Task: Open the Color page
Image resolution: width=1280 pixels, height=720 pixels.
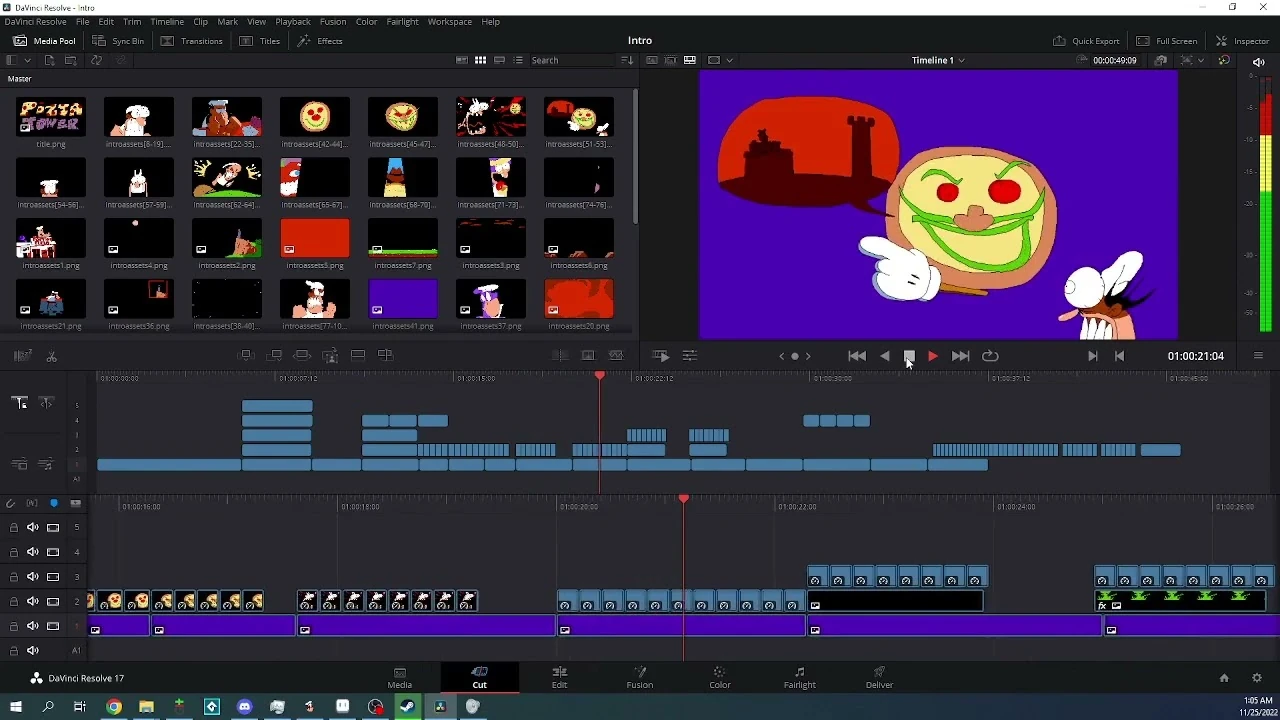Action: 719,677
